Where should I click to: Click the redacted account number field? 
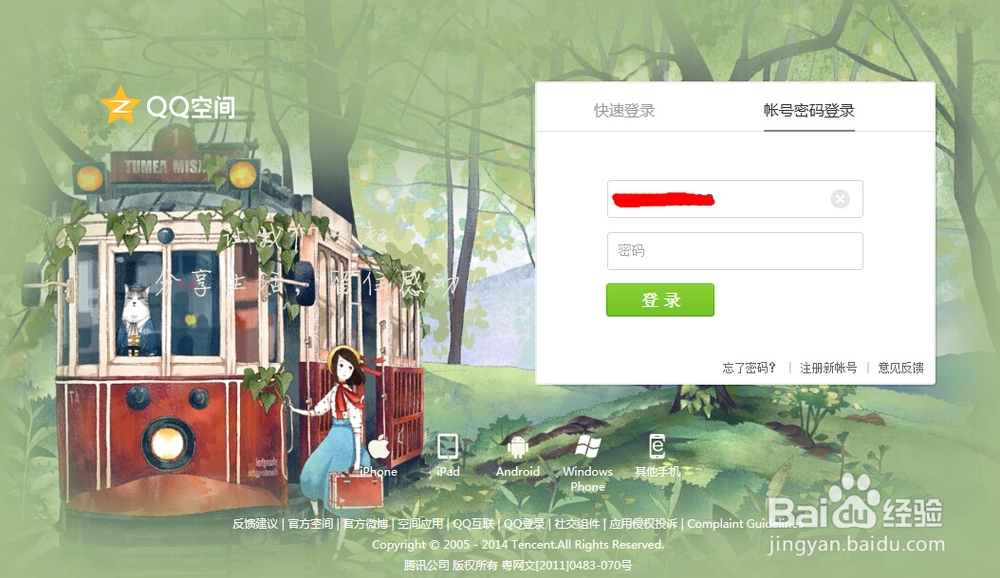point(735,199)
